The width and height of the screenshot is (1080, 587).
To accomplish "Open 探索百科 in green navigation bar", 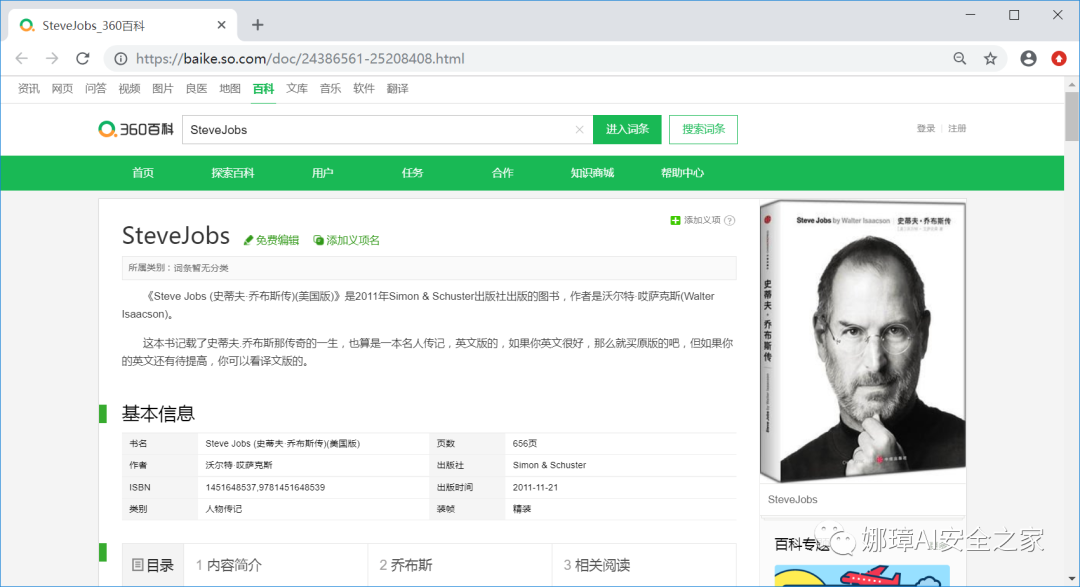I will click(233, 173).
